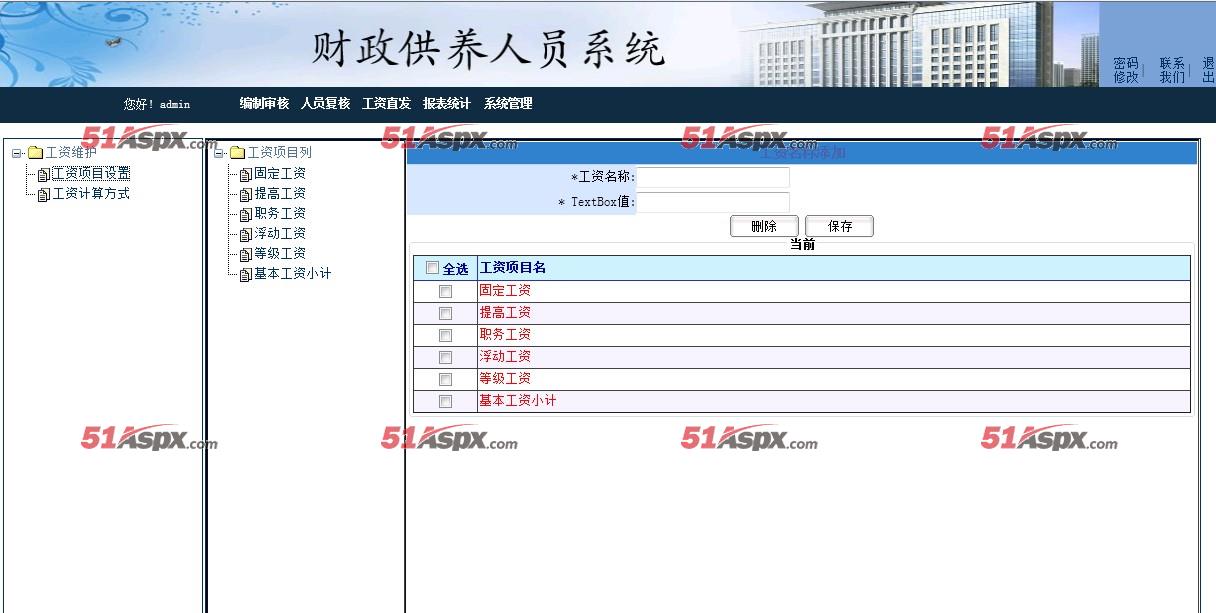Select 工资项目设置 in the left tree
The height and width of the screenshot is (613, 1216).
pos(91,174)
